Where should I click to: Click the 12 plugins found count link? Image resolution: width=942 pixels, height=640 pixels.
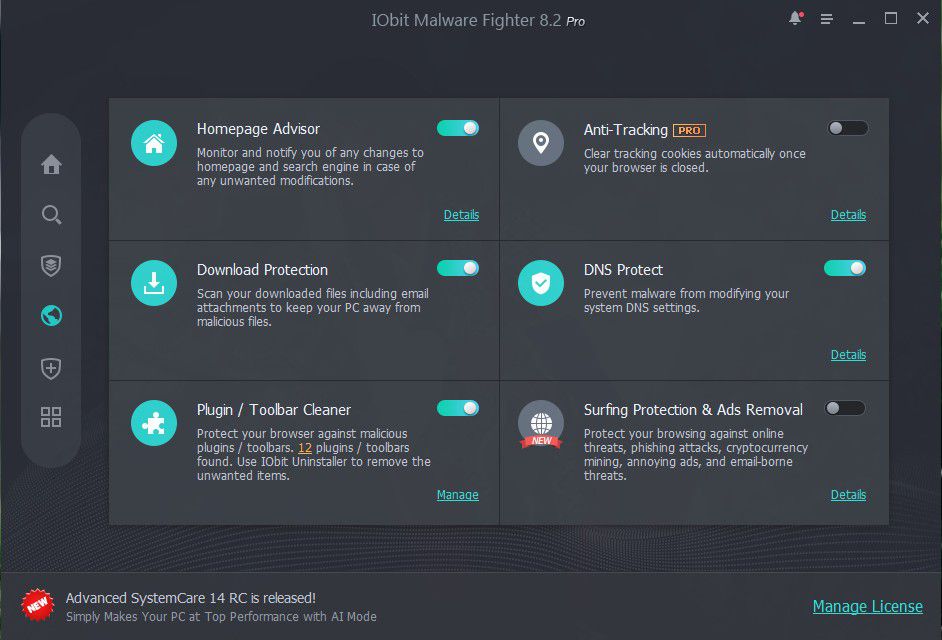click(x=305, y=448)
